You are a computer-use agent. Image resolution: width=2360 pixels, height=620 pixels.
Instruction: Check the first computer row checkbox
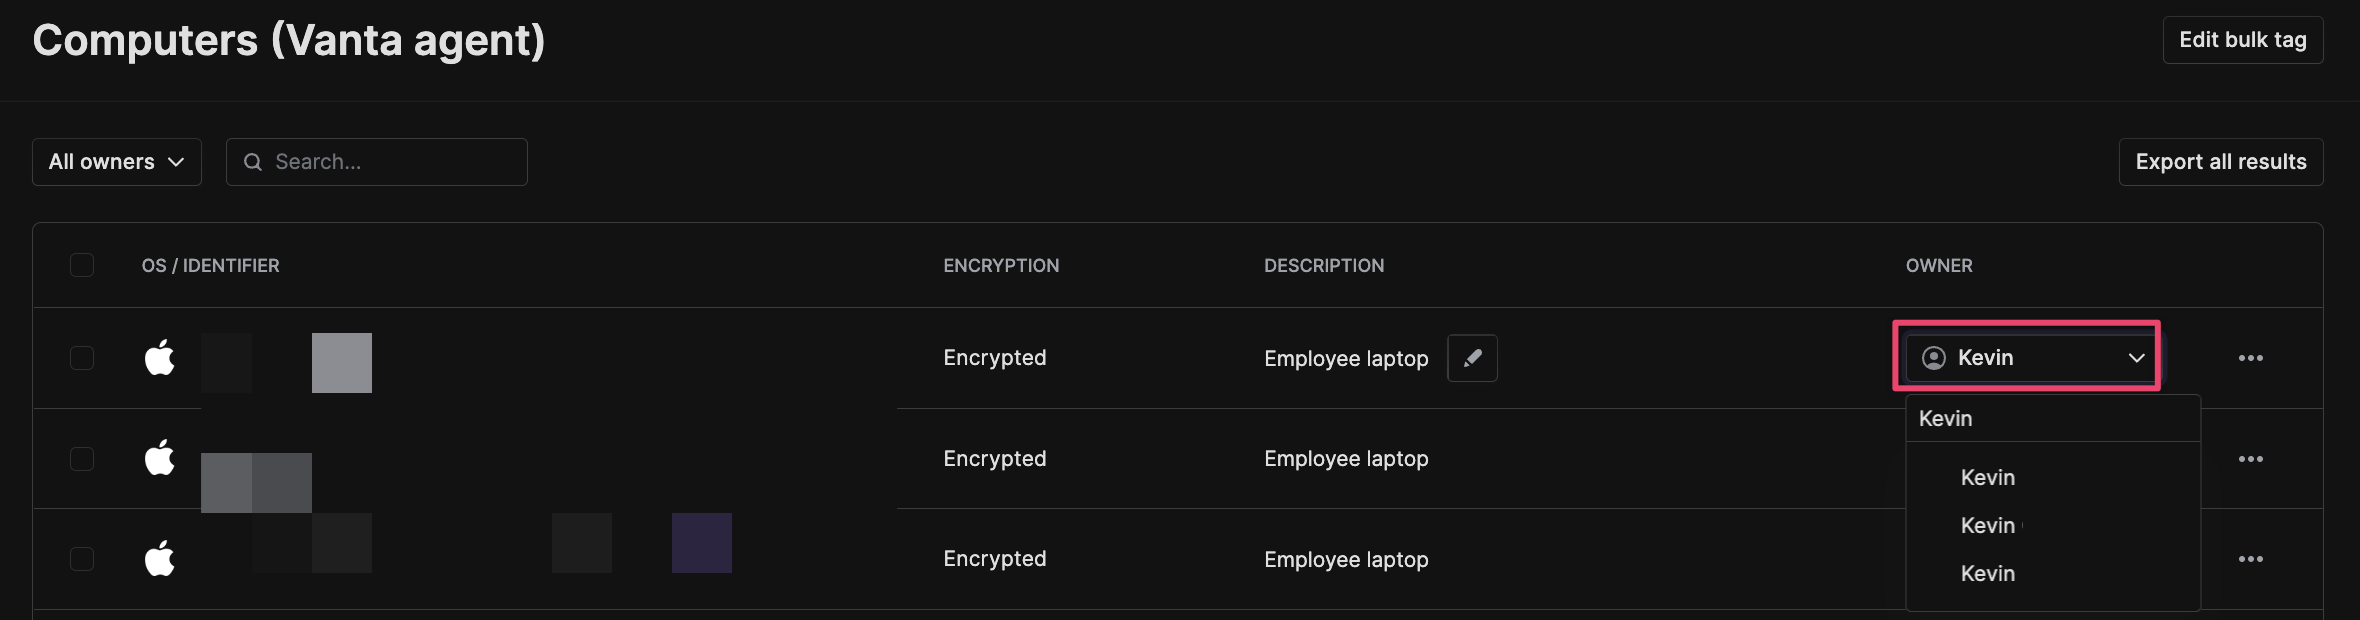[82, 358]
